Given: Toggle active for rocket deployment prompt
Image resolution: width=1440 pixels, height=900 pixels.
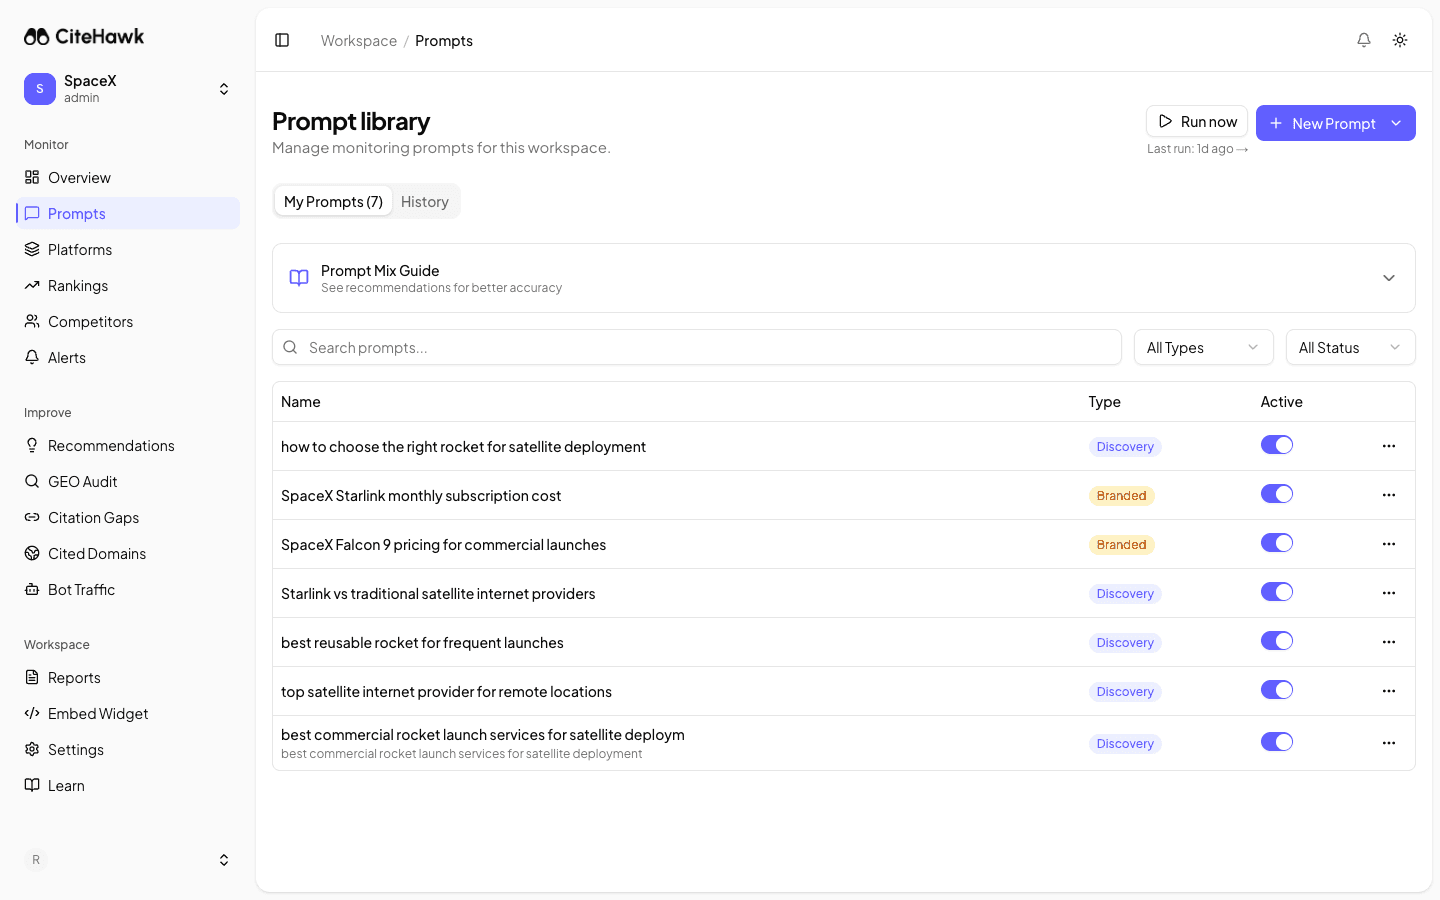Looking at the screenshot, I should point(1277,445).
